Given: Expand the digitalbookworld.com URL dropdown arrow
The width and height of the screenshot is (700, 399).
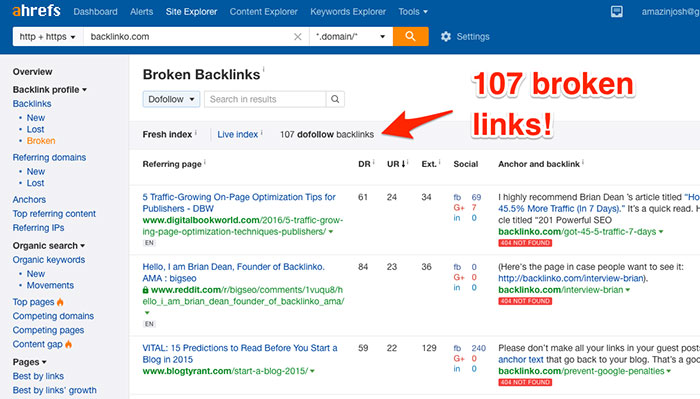Looking at the screenshot, I should (x=331, y=232).
